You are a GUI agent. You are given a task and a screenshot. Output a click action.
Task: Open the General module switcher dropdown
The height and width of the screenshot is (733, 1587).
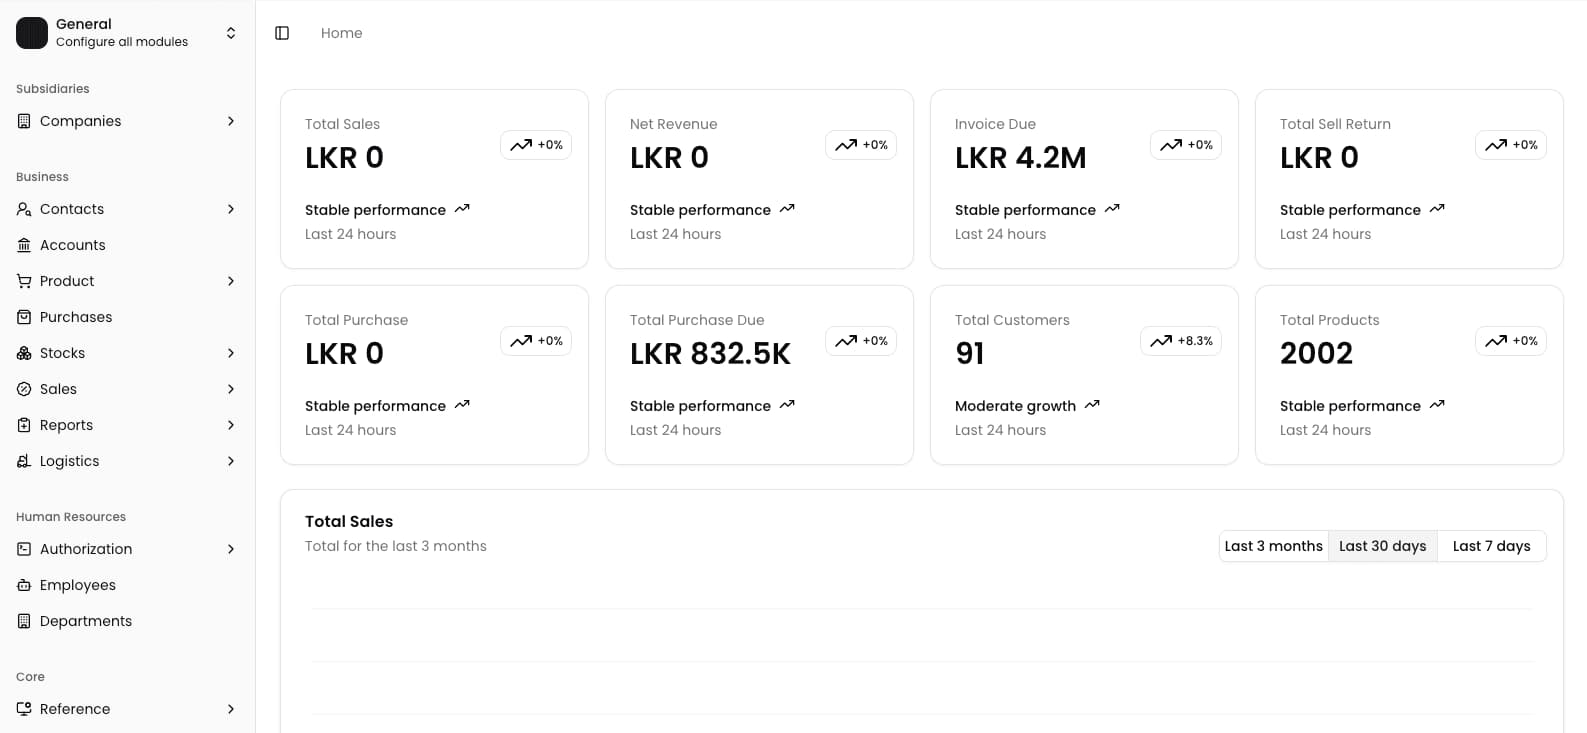click(x=231, y=33)
